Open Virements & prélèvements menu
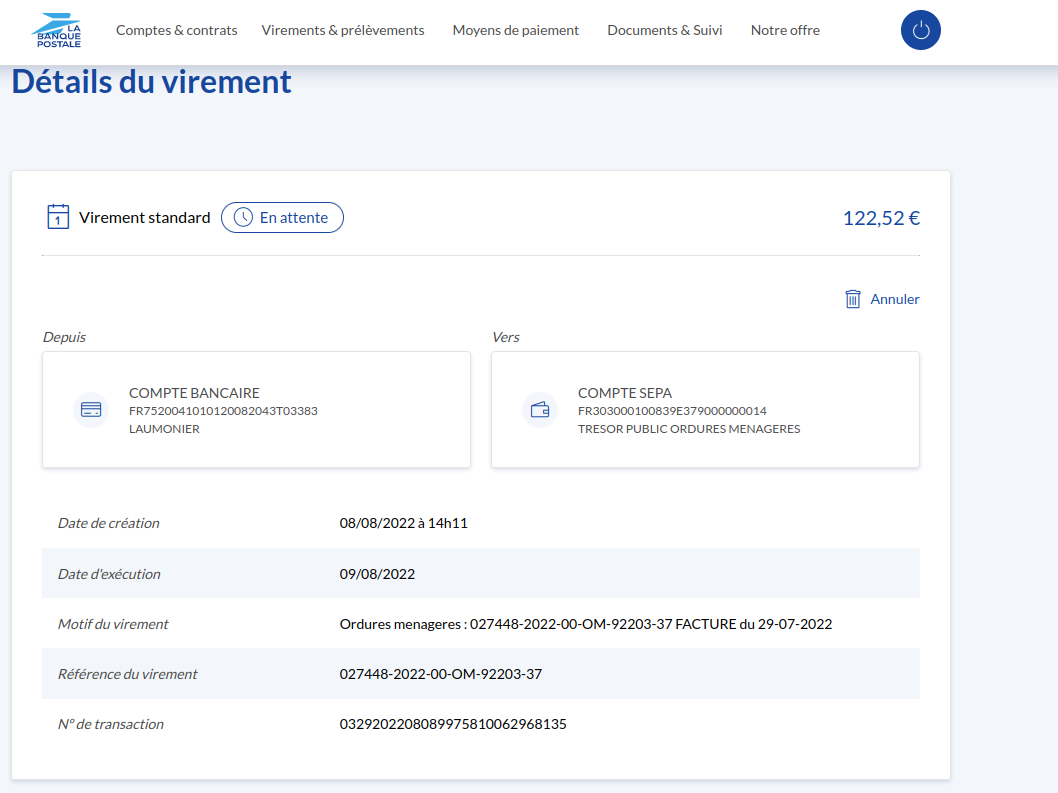 tap(343, 30)
